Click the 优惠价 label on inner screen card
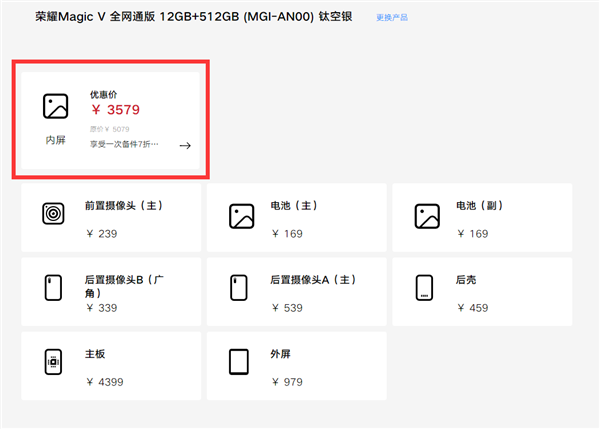This screenshot has height=429, width=600. [104, 95]
